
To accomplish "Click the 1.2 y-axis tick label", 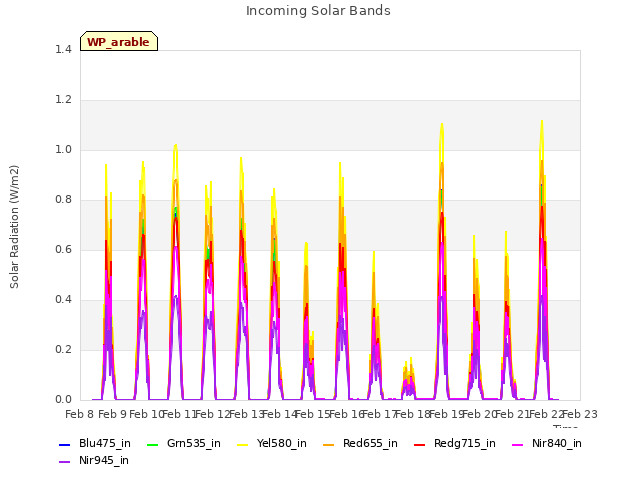I will click(x=63, y=100).
